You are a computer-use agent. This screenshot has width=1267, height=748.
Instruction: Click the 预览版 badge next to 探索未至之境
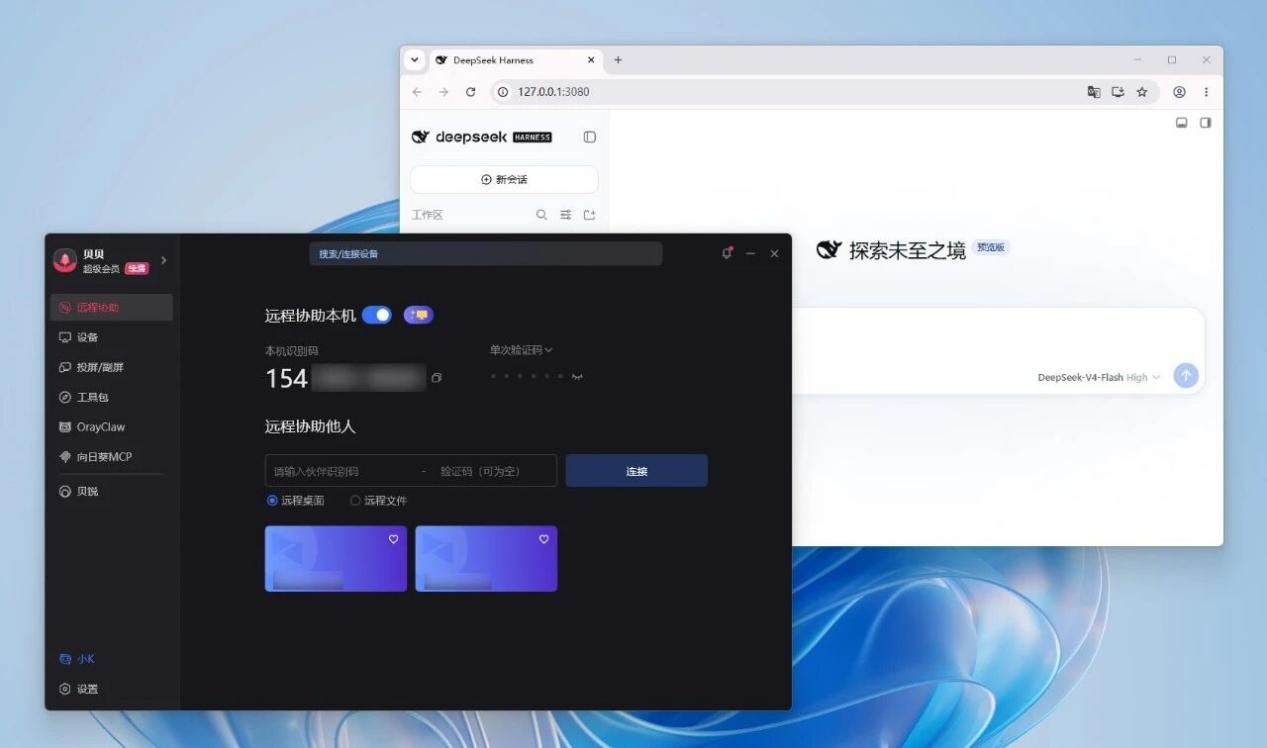click(992, 247)
